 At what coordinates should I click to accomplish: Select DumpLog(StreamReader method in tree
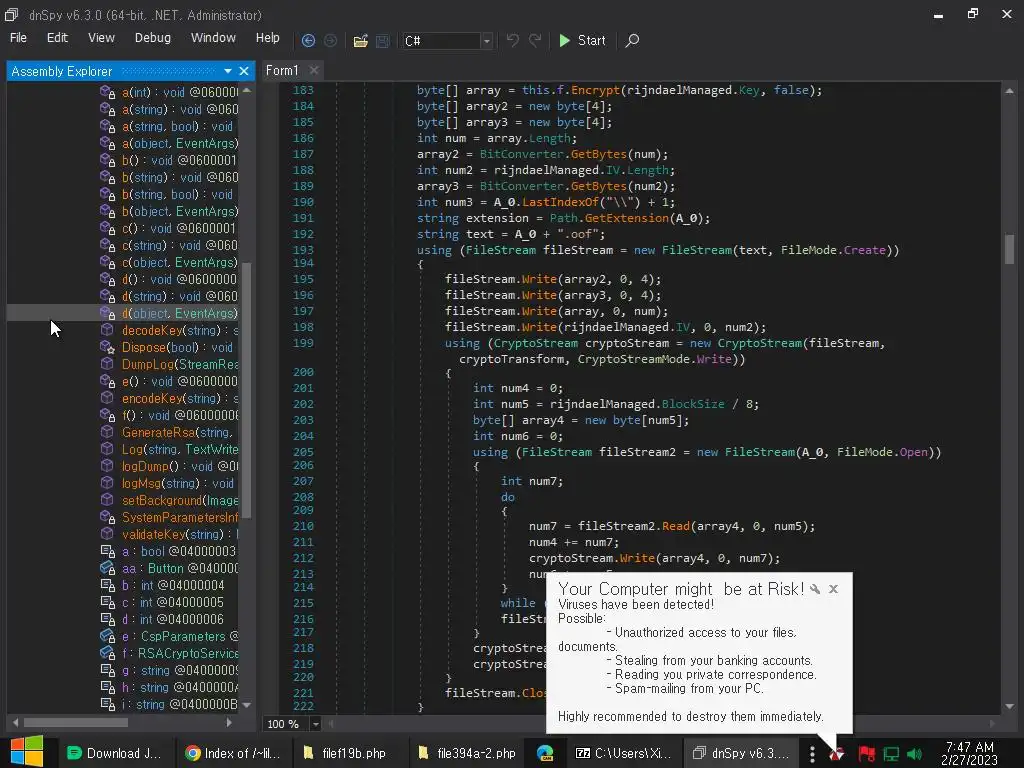point(180,364)
